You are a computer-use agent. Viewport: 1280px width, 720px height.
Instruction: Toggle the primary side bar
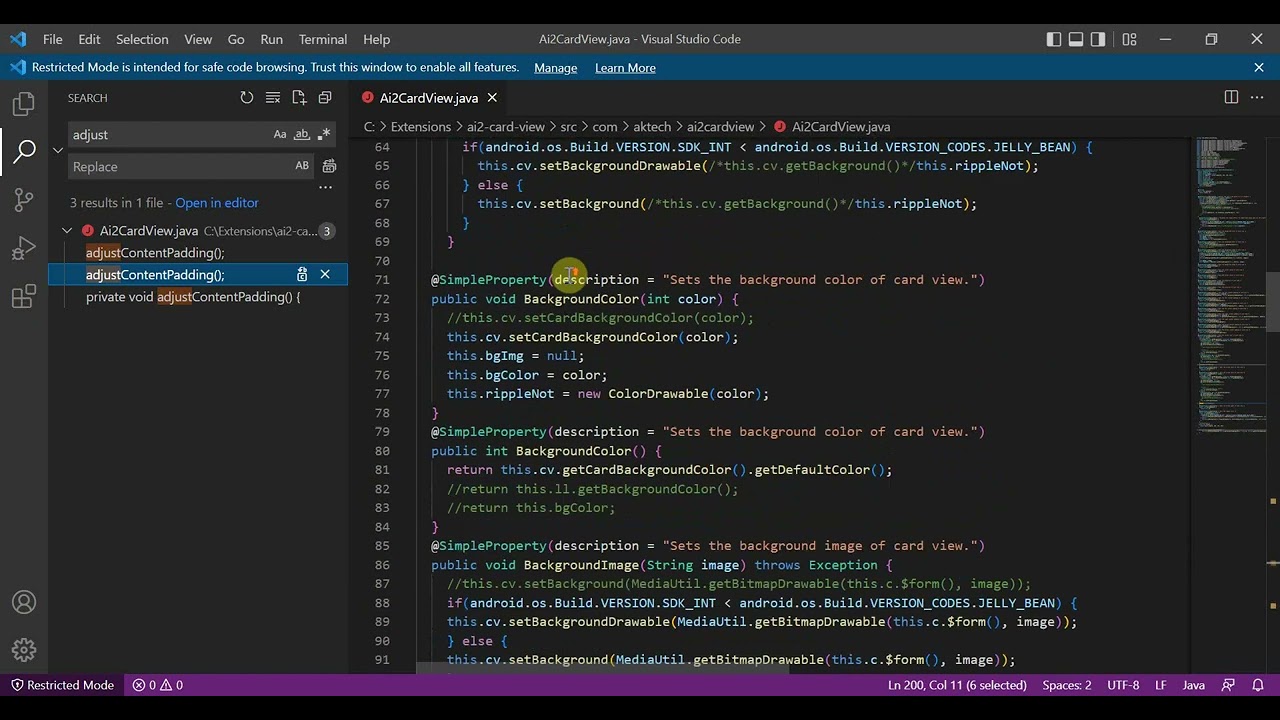click(x=1054, y=39)
